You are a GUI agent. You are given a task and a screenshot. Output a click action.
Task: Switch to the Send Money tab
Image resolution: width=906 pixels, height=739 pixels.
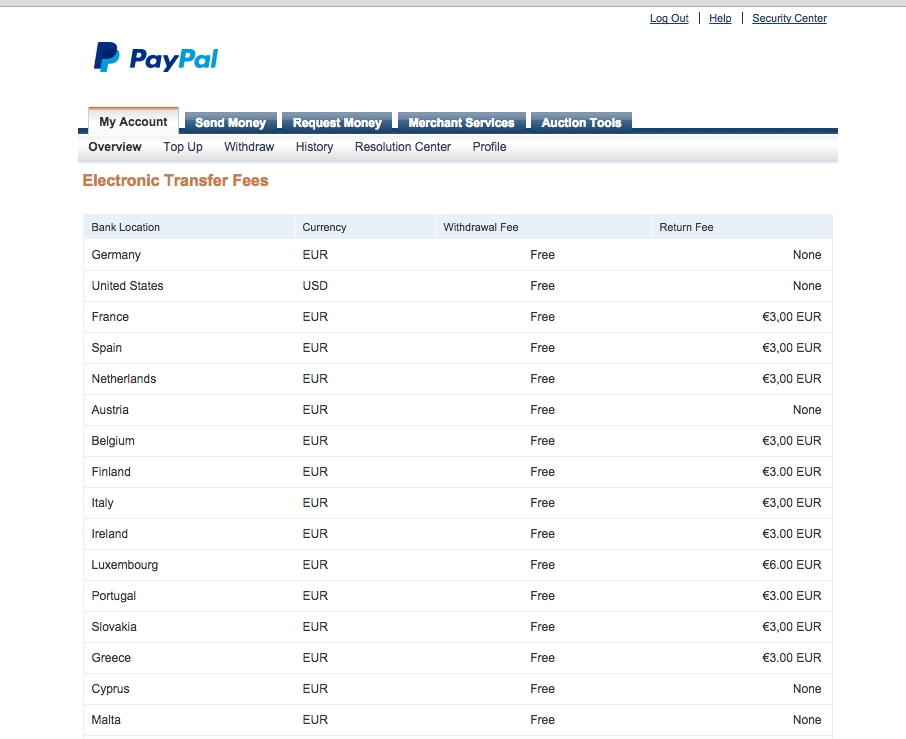coord(231,122)
